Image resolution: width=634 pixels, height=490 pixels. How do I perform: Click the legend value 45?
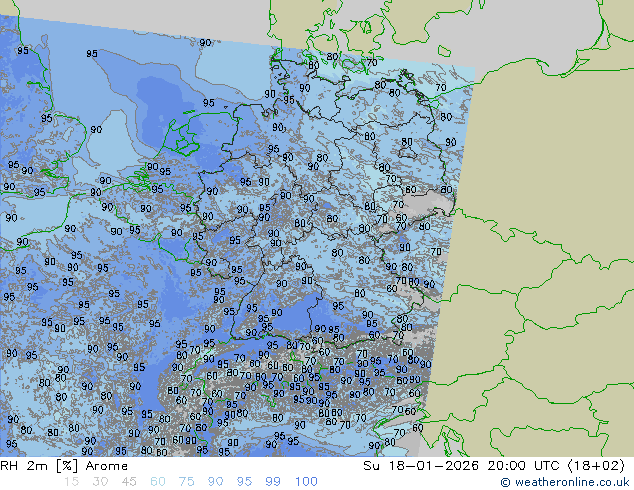tap(129, 482)
